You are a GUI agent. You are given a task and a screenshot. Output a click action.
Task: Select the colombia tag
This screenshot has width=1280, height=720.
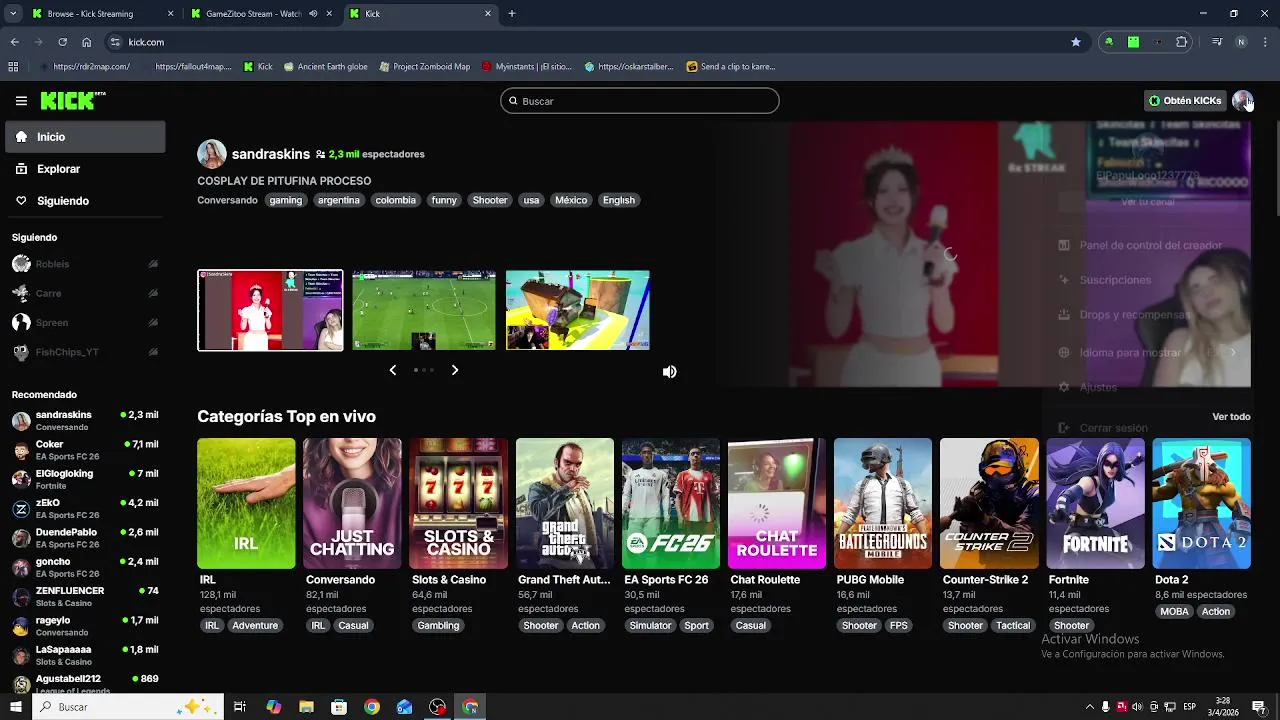[x=395, y=200]
